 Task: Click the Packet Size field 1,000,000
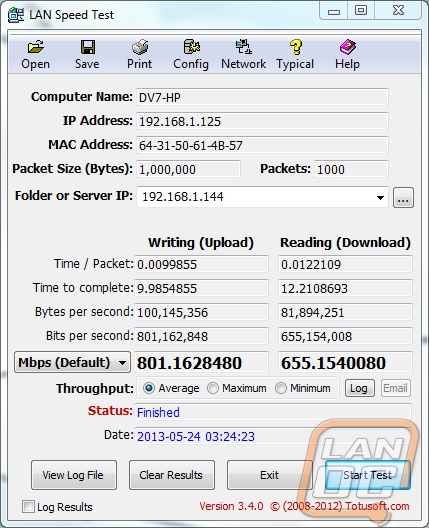(188, 169)
